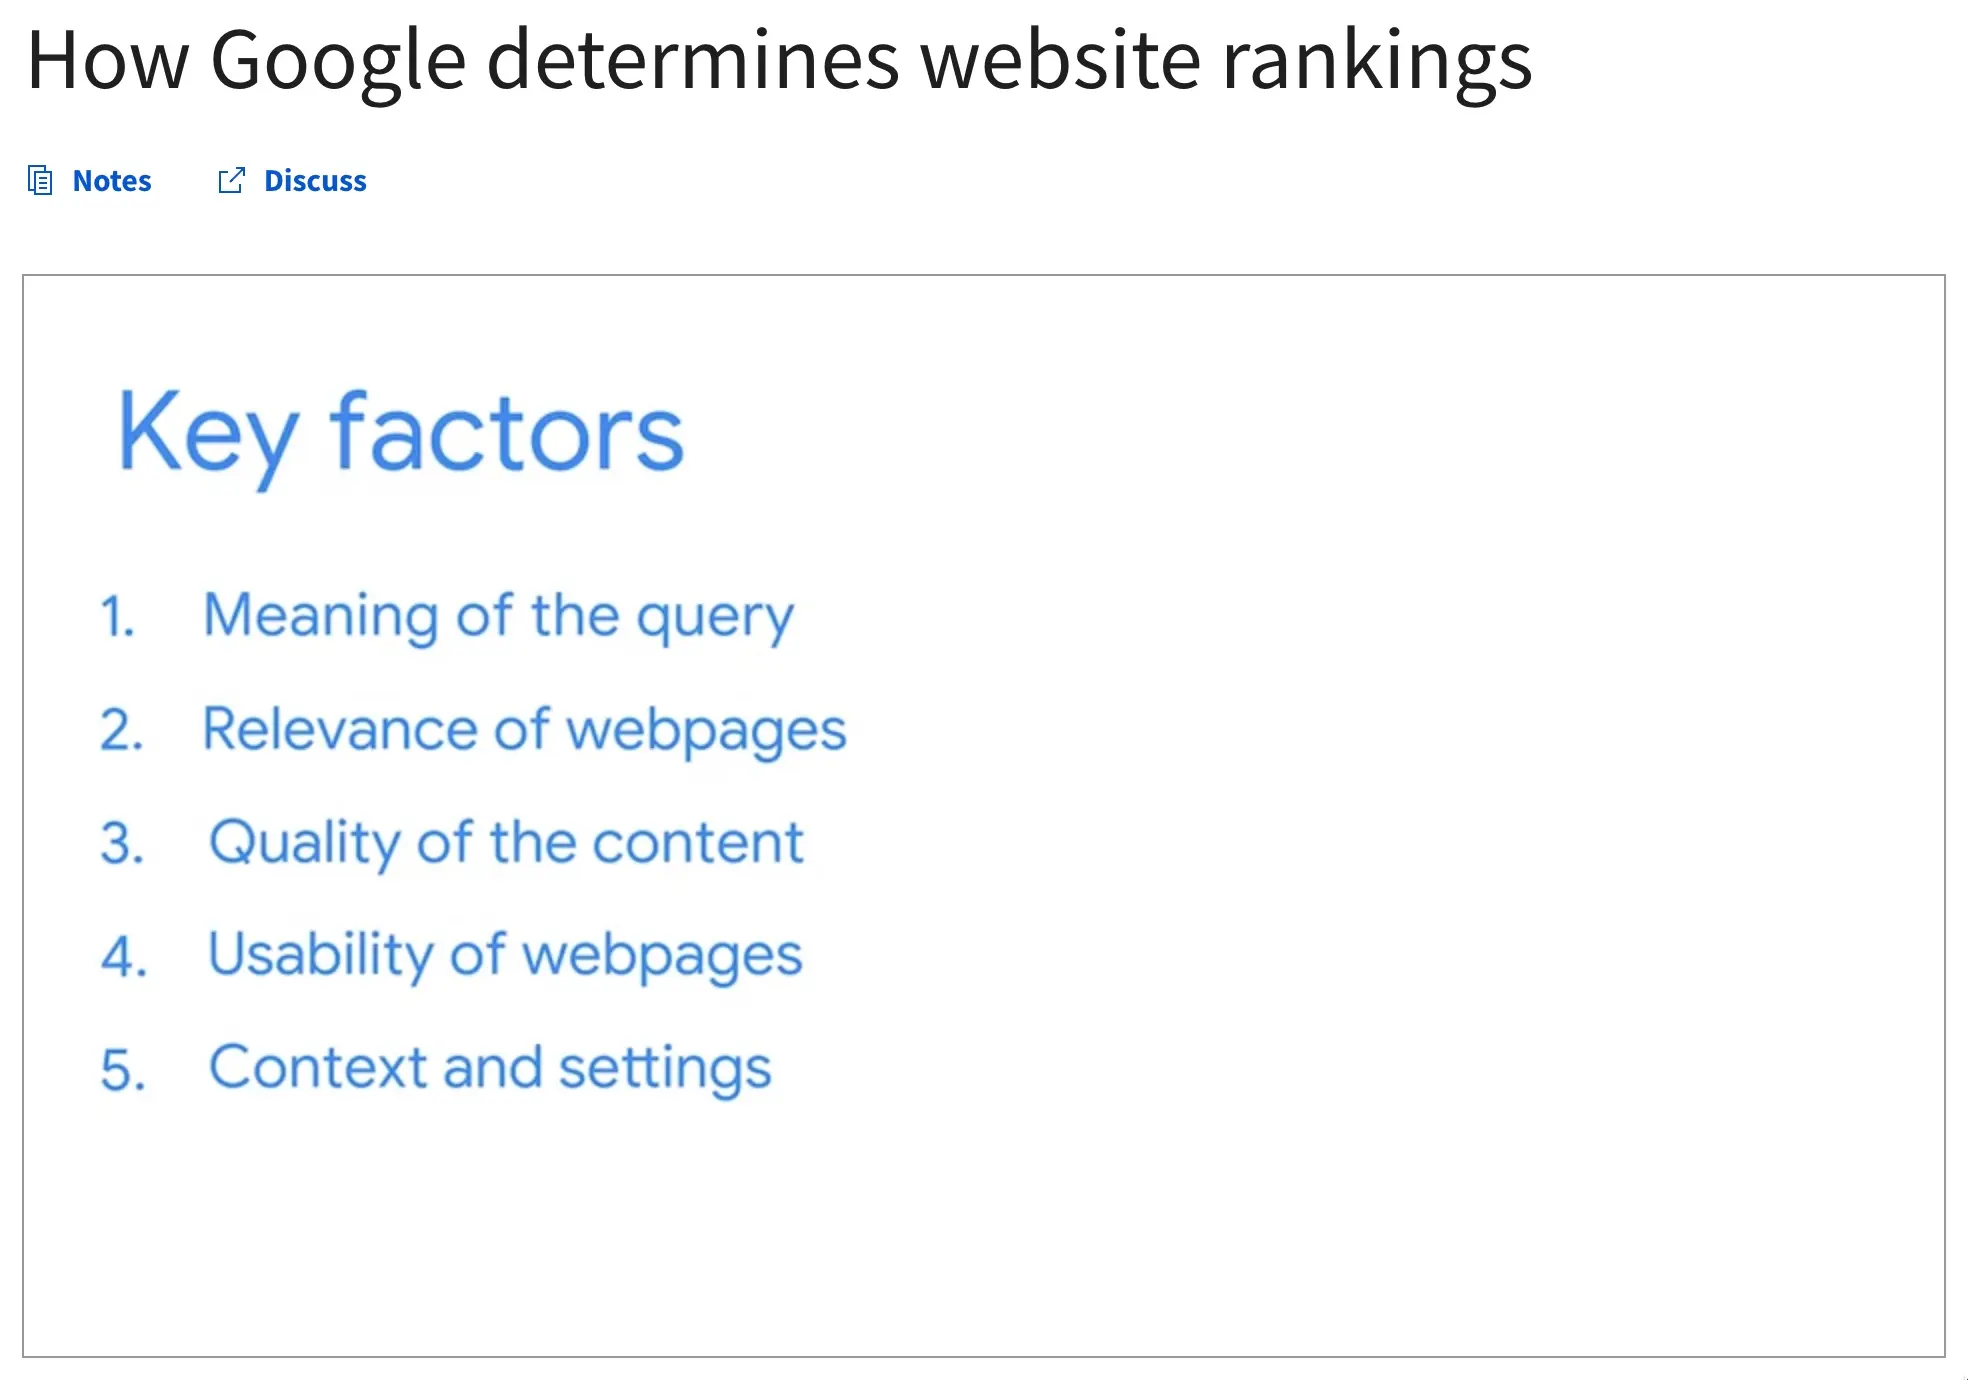Image resolution: width=1968 pixels, height=1380 pixels.
Task: Click the number 3 list marker
Action: pyautogui.click(x=121, y=843)
